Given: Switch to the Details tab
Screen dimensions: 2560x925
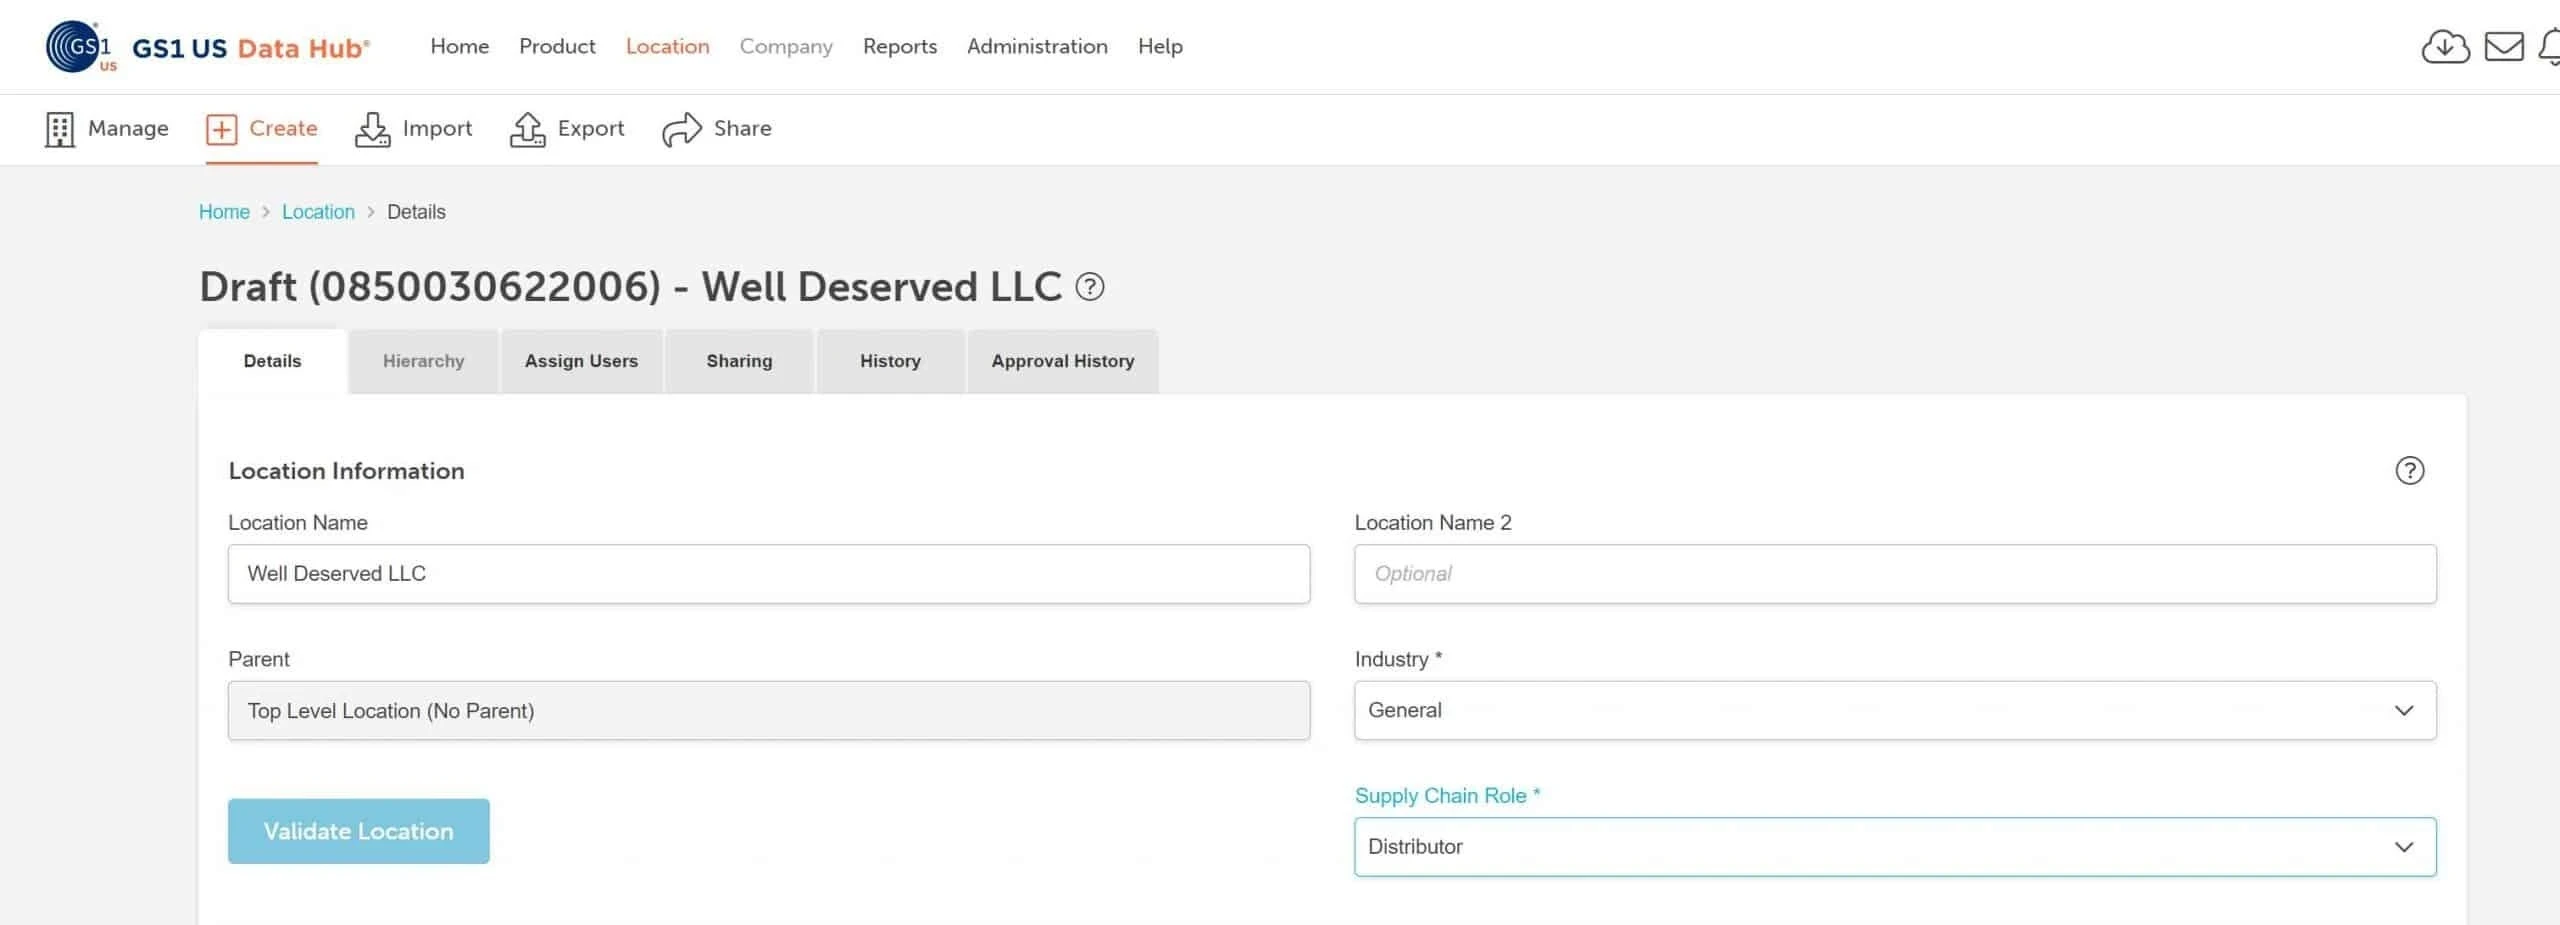Looking at the screenshot, I should point(272,361).
